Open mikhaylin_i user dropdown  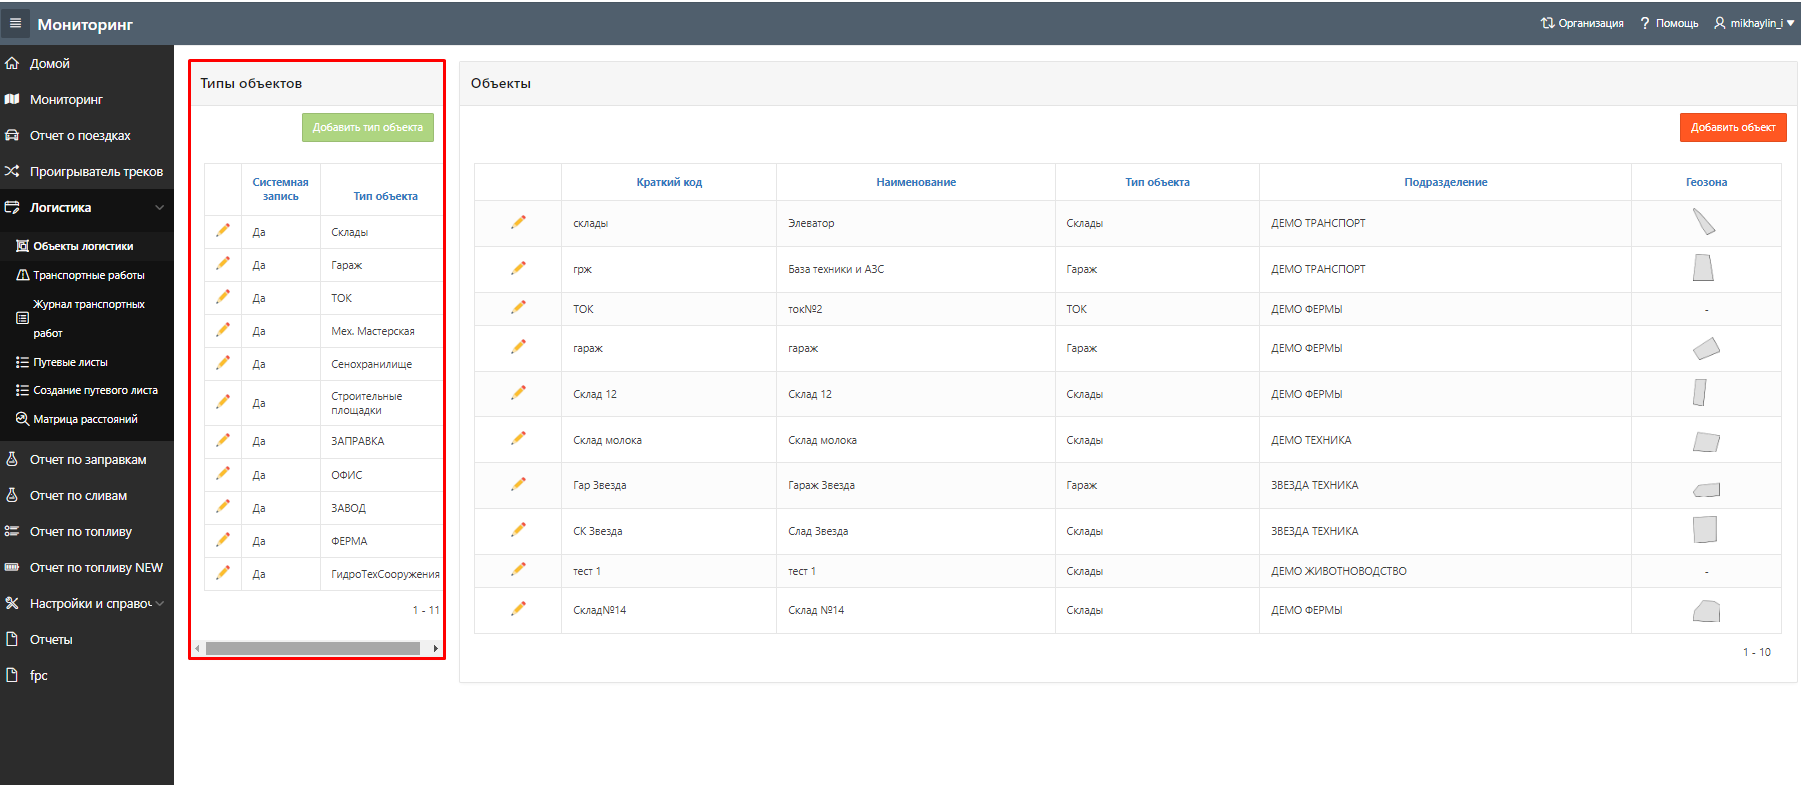[x=1754, y=23]
